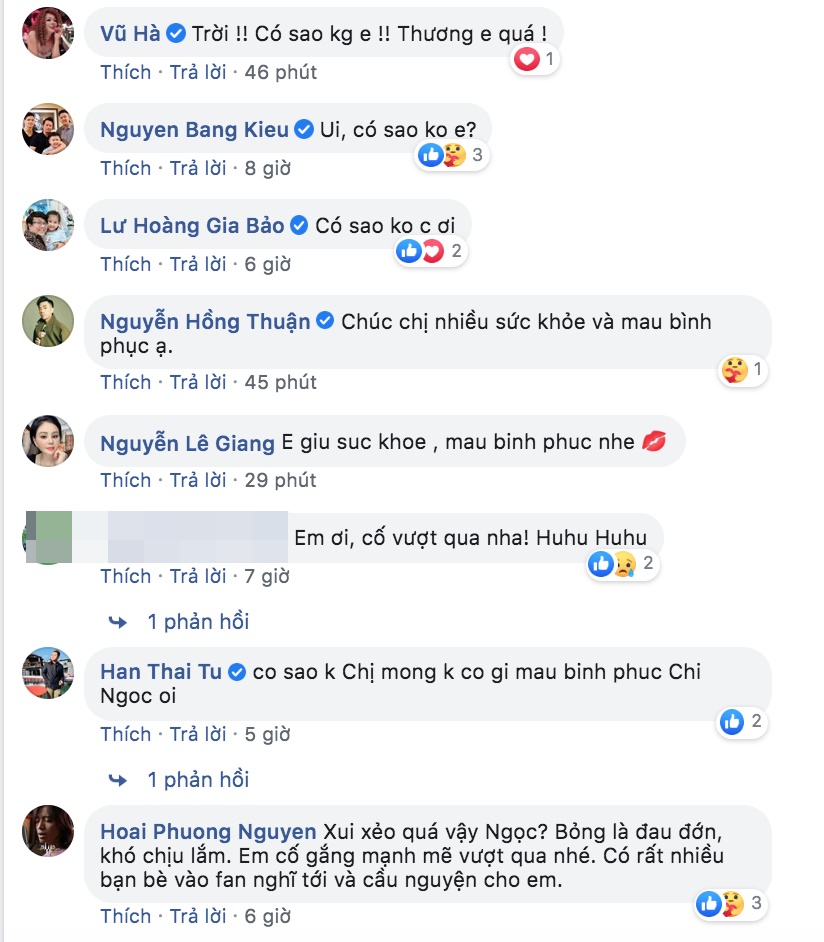The height and width of the screenshot is (942, 824).
Task: Click the '46 phút' timestamp on Vũ Hà's comment
Action: pos(280,73)
